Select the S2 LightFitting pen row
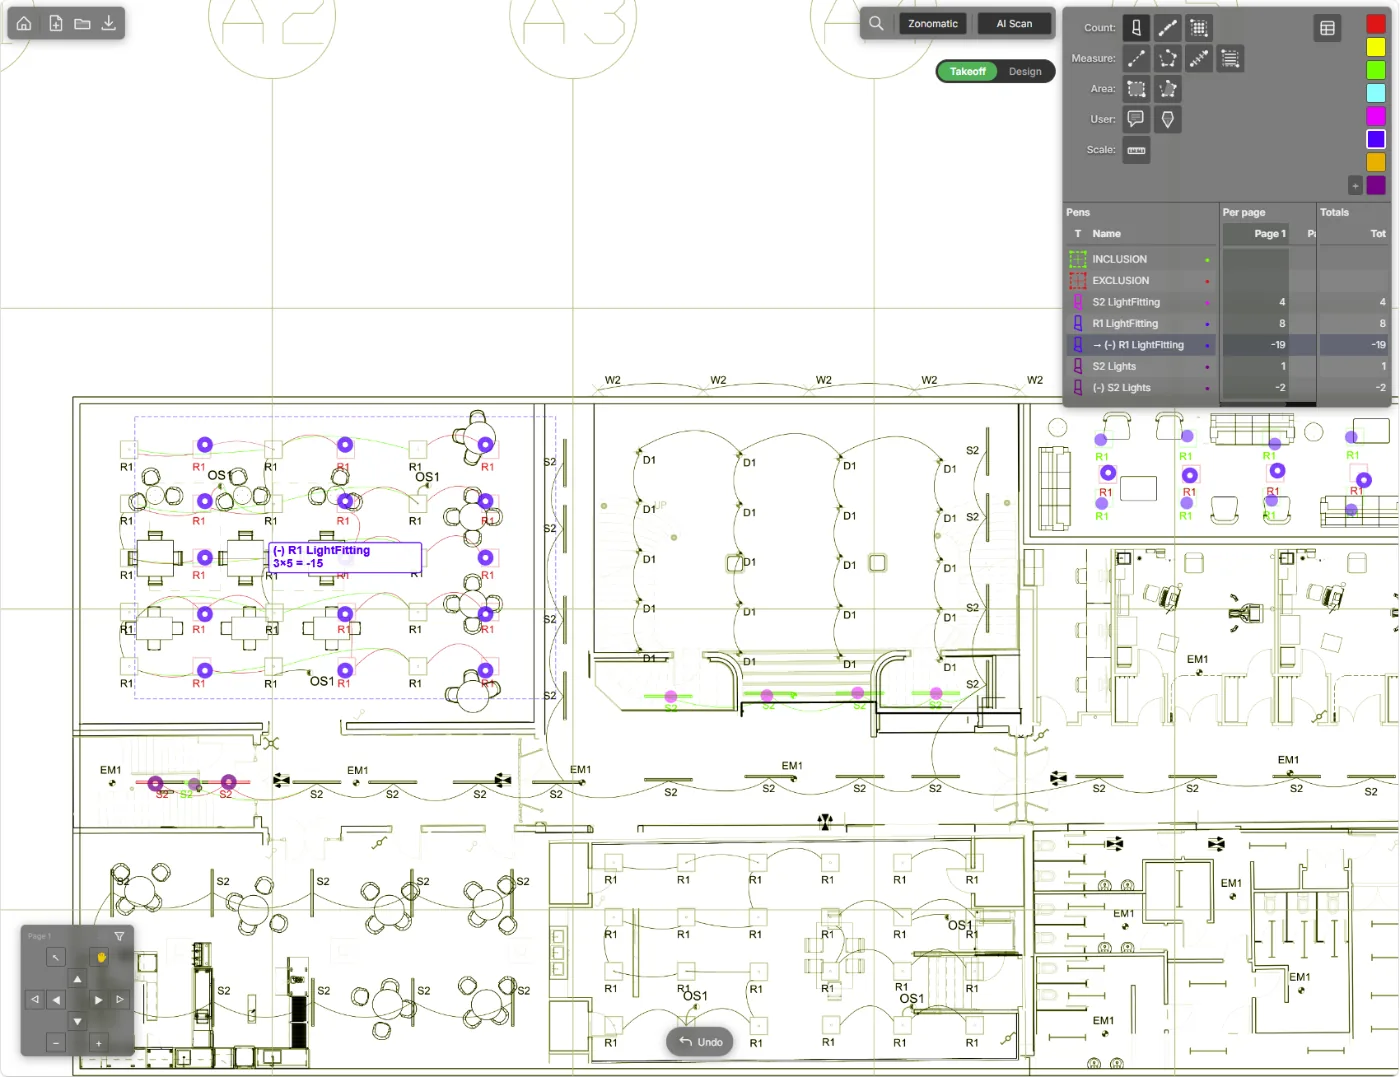Screen dimensions: 1400x1077 (1141, 302)
